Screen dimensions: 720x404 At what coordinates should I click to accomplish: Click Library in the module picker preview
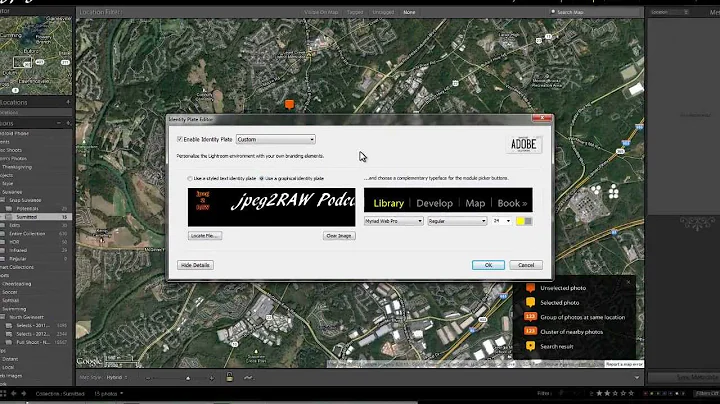pyautogui.click(x=388, y=203)
